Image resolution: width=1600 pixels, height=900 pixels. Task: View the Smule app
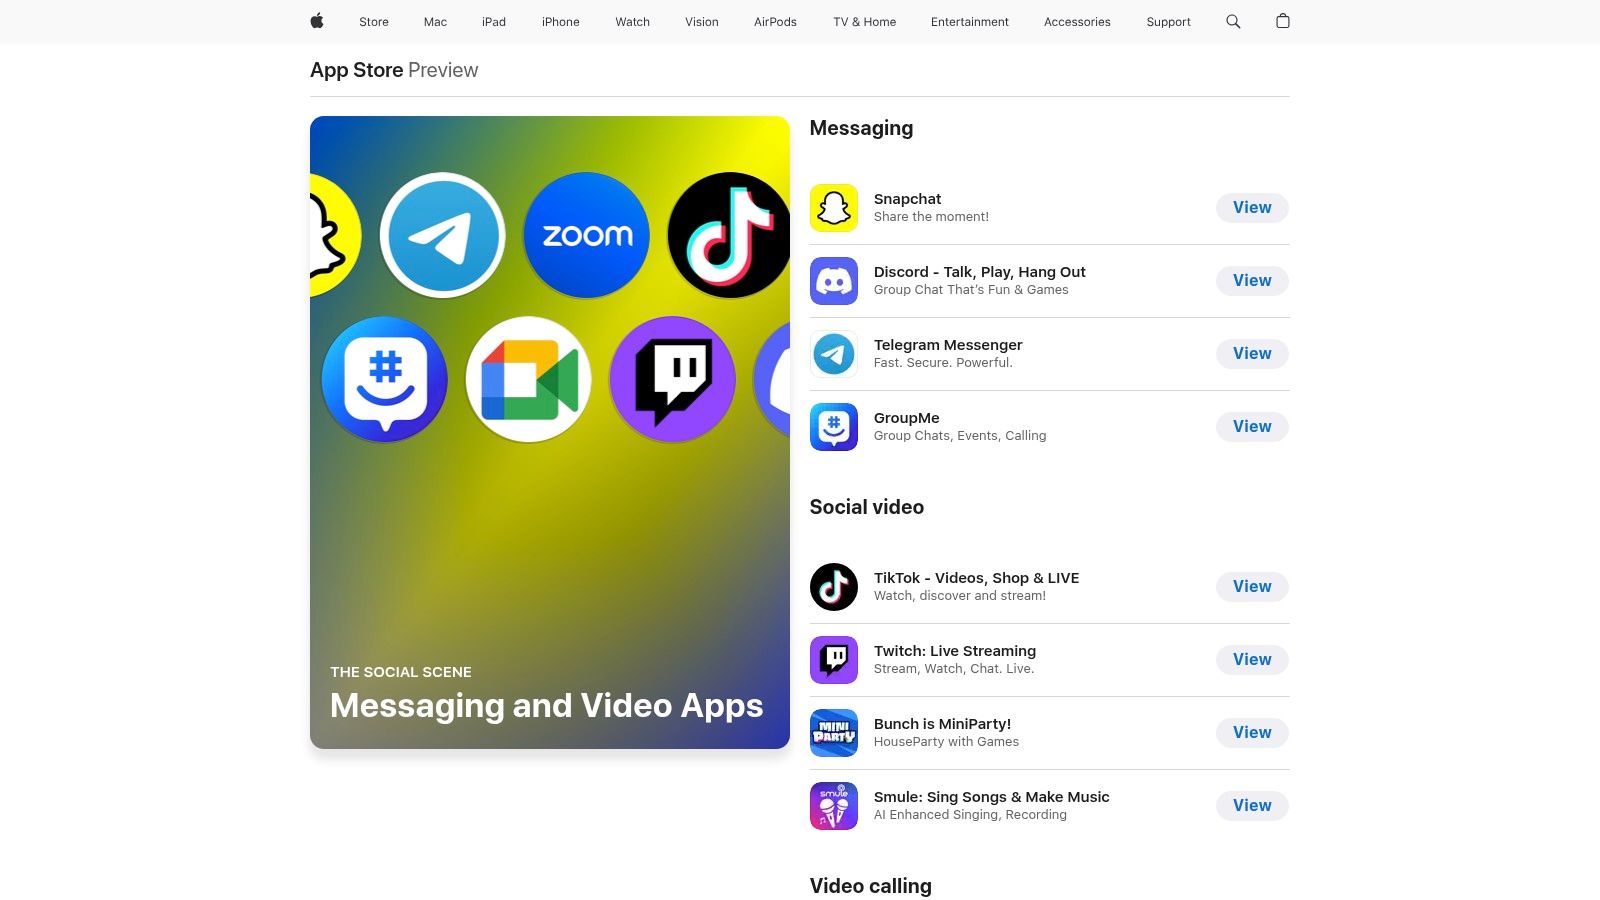click(1252, 806)
